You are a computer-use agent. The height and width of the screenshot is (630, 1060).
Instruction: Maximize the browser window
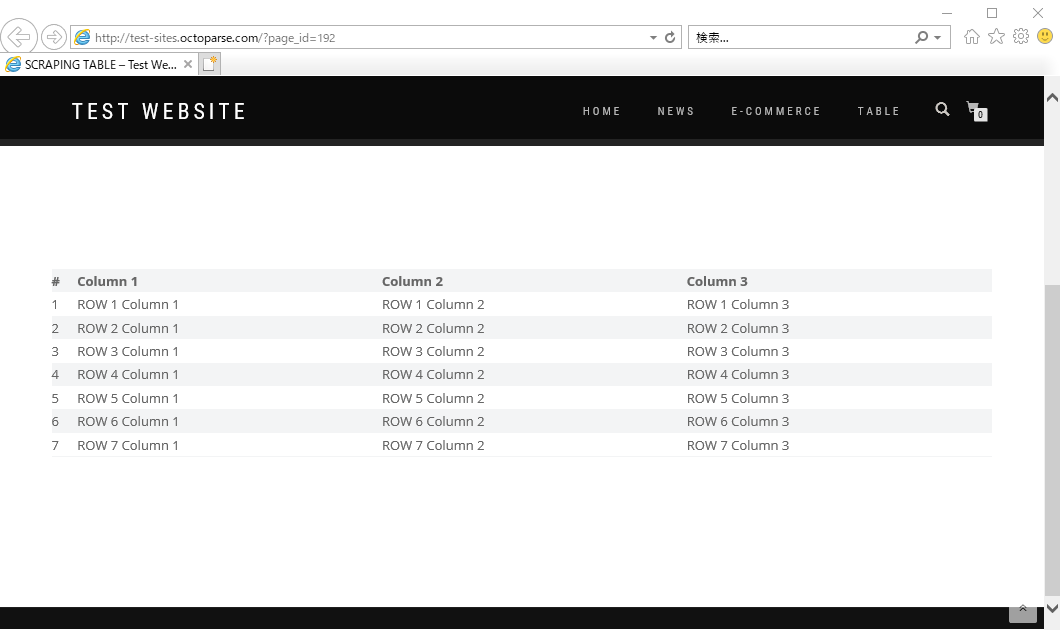[992, 13]
